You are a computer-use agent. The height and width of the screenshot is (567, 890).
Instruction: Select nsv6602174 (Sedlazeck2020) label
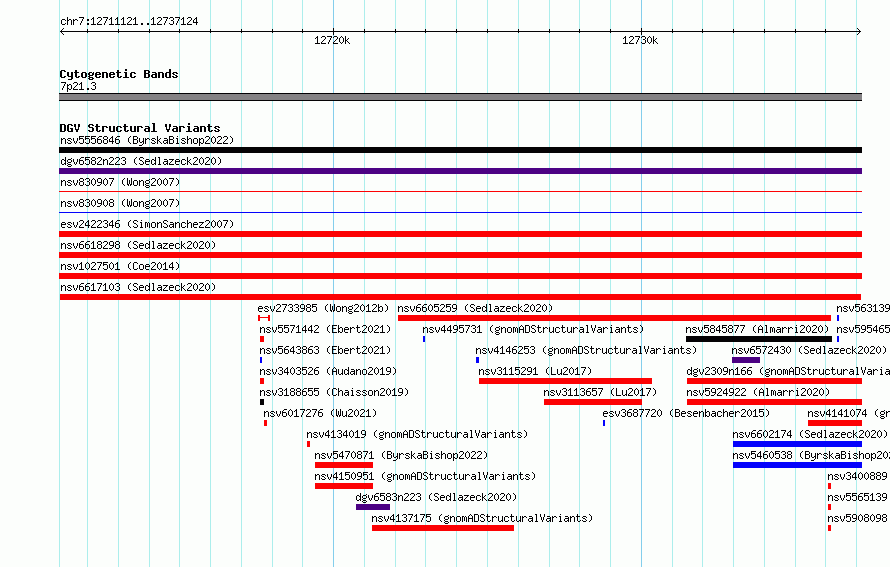[810, 434]
